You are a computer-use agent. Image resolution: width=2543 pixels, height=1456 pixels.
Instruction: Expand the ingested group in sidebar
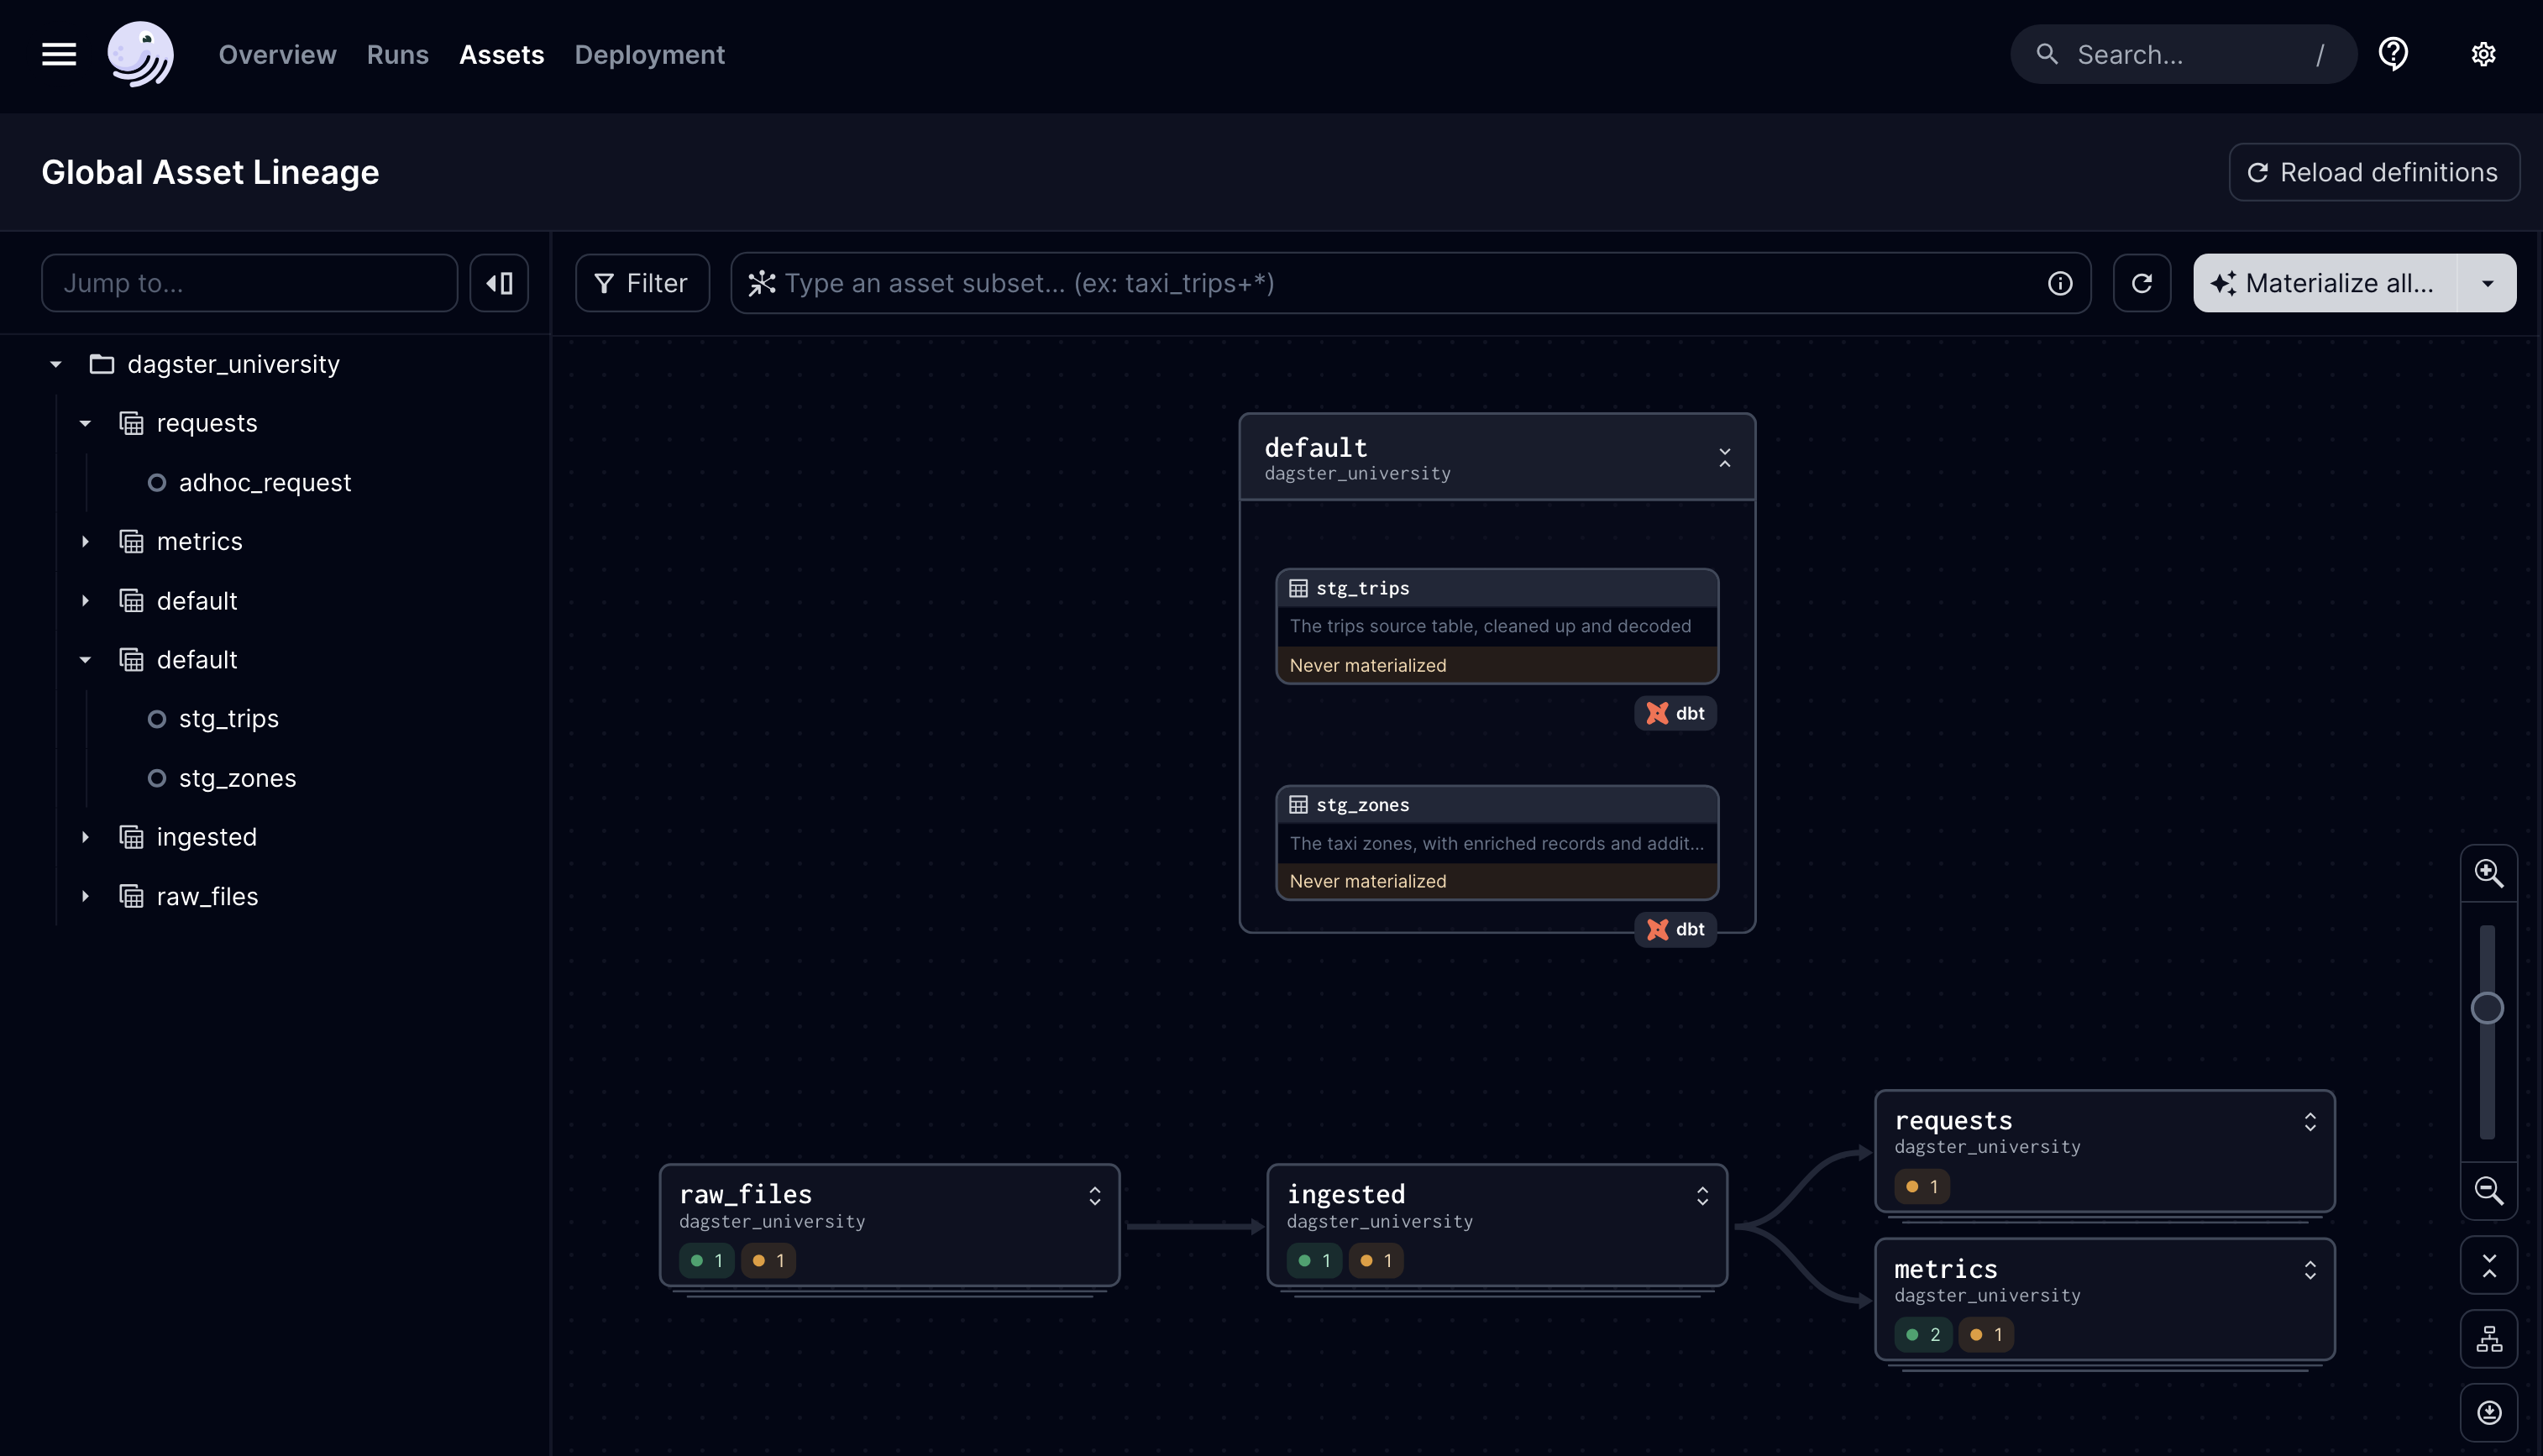[x=85, y=837]
